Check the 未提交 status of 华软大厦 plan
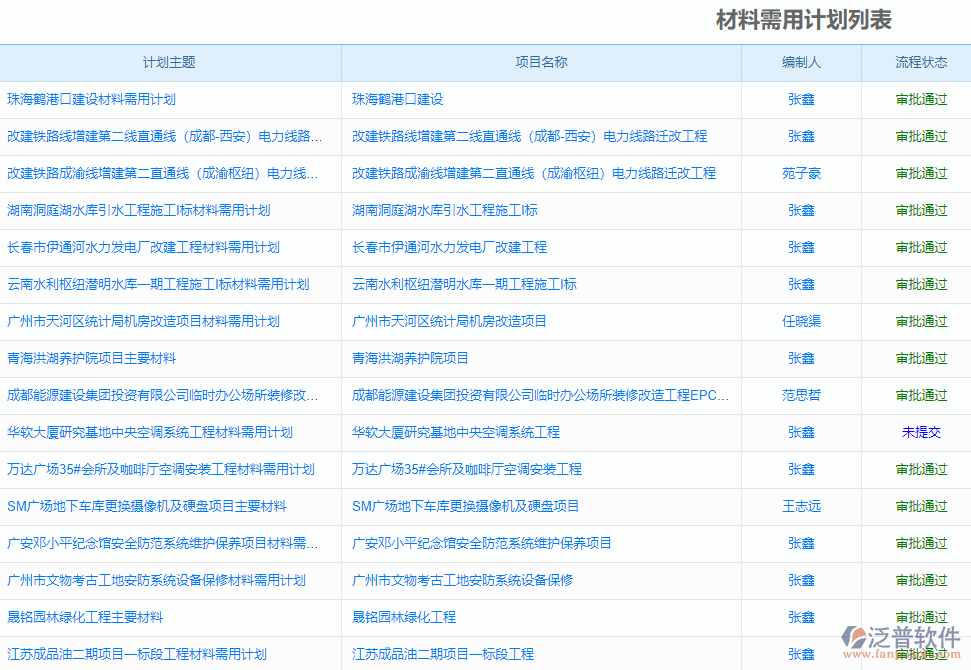 [x=919, y=432]
